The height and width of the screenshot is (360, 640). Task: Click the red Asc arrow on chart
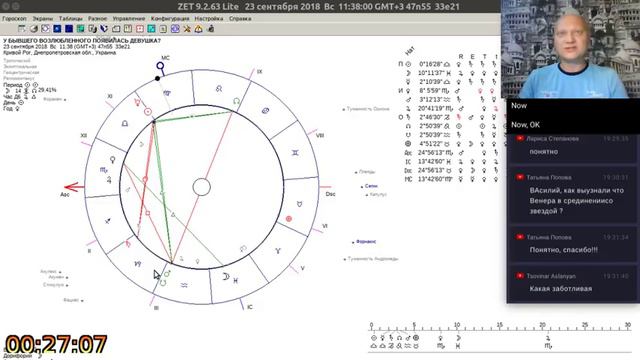click(x=74, y=187)
